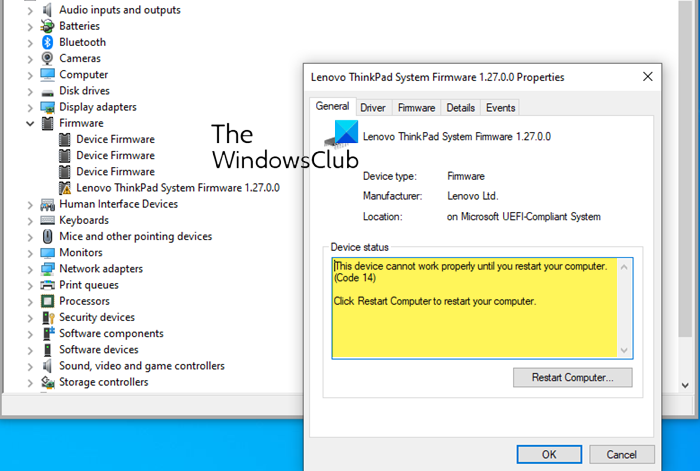Click the Human Interface Devices icon

47,204
